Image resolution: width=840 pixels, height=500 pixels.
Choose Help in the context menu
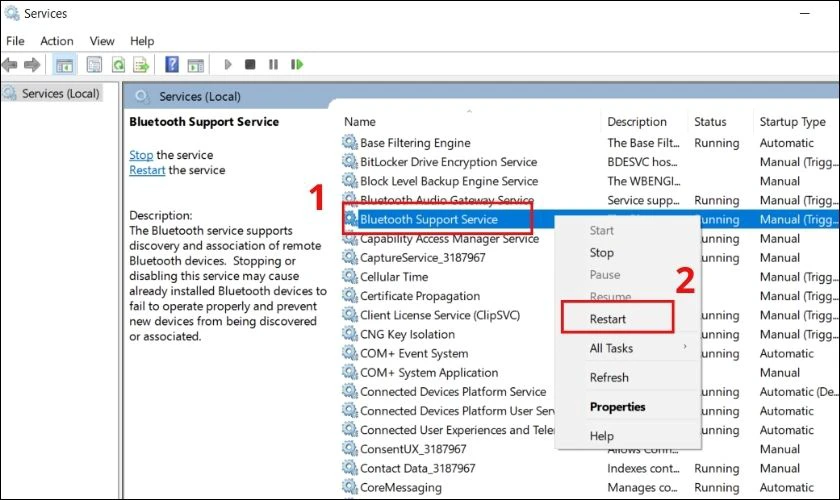tap(627, 436)
